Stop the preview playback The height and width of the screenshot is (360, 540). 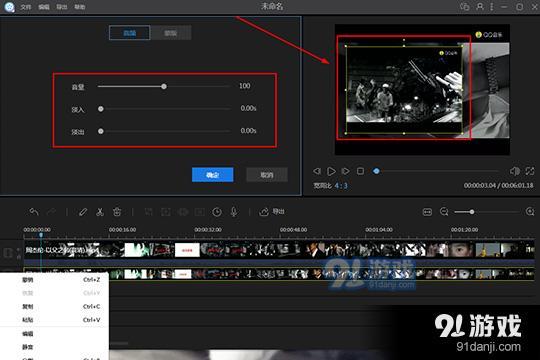tap(360, 171)
